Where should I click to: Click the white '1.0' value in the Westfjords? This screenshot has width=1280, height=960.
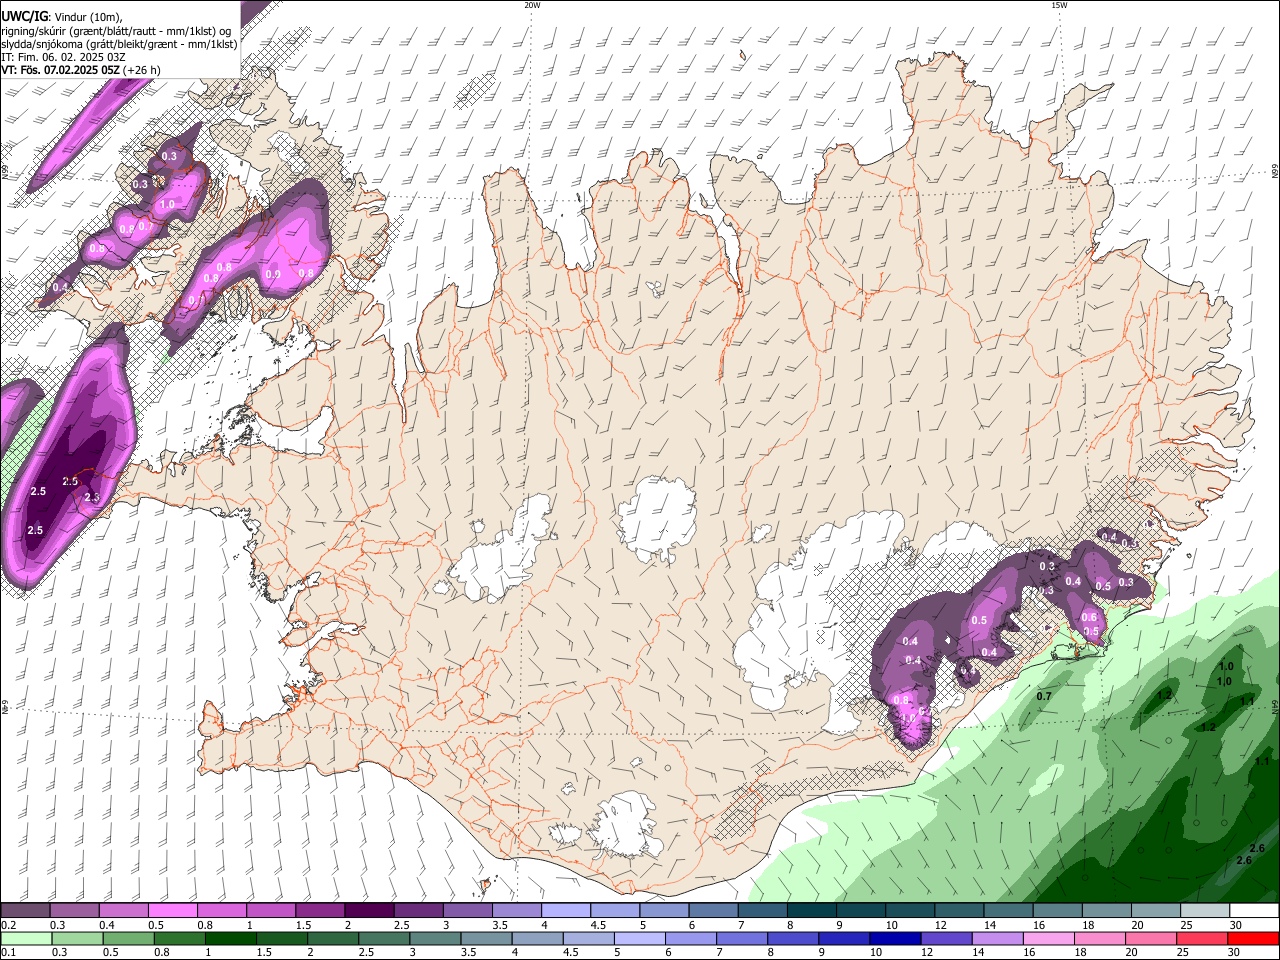167,204
